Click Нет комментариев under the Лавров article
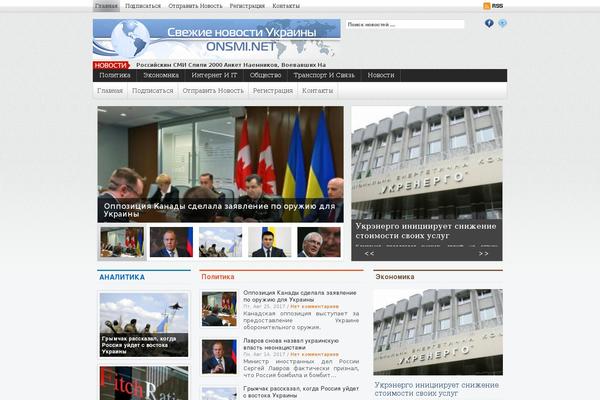This screenshot has width=600, height=400. 315,354
